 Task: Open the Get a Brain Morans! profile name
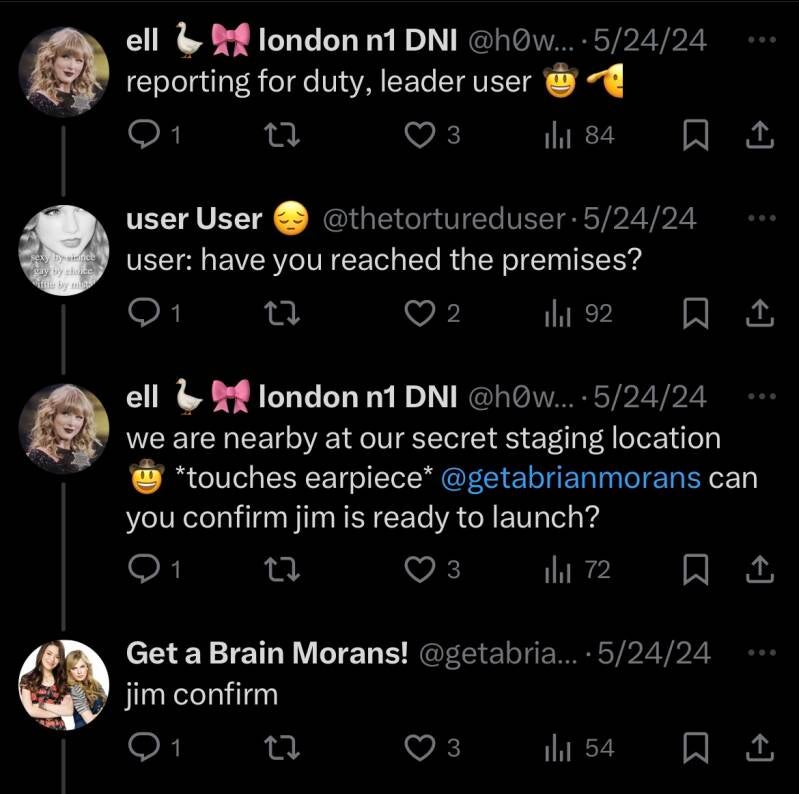pos(267,653)
